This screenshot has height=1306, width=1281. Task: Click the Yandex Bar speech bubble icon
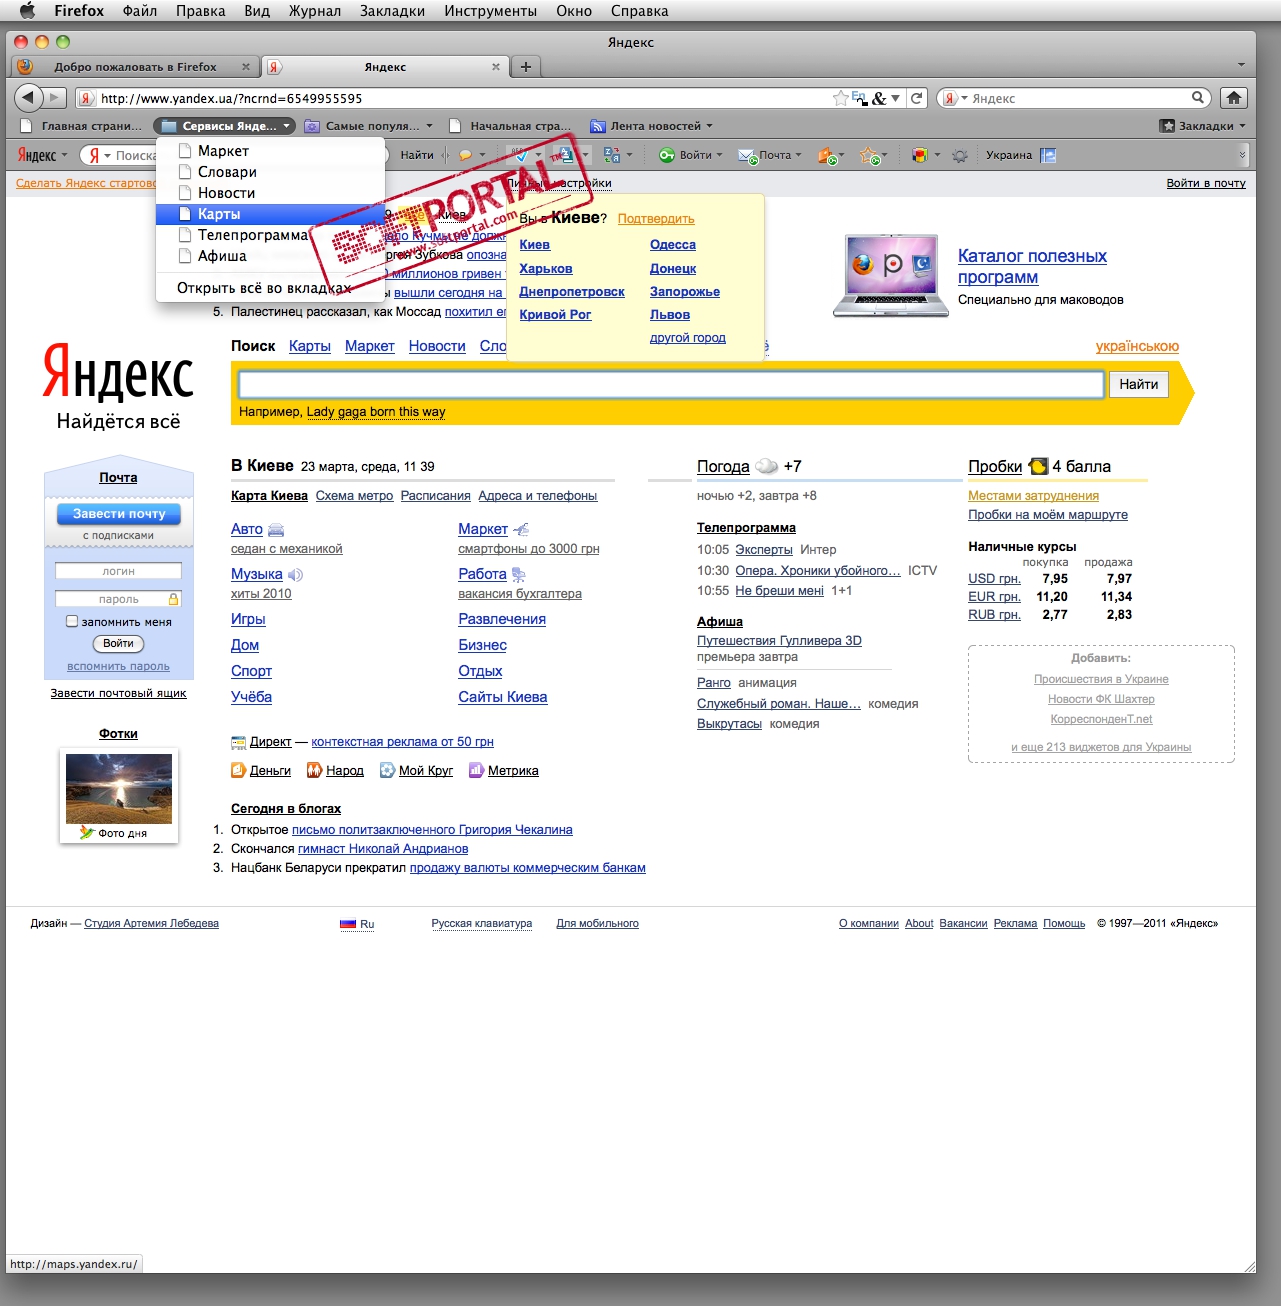(465, 155)
